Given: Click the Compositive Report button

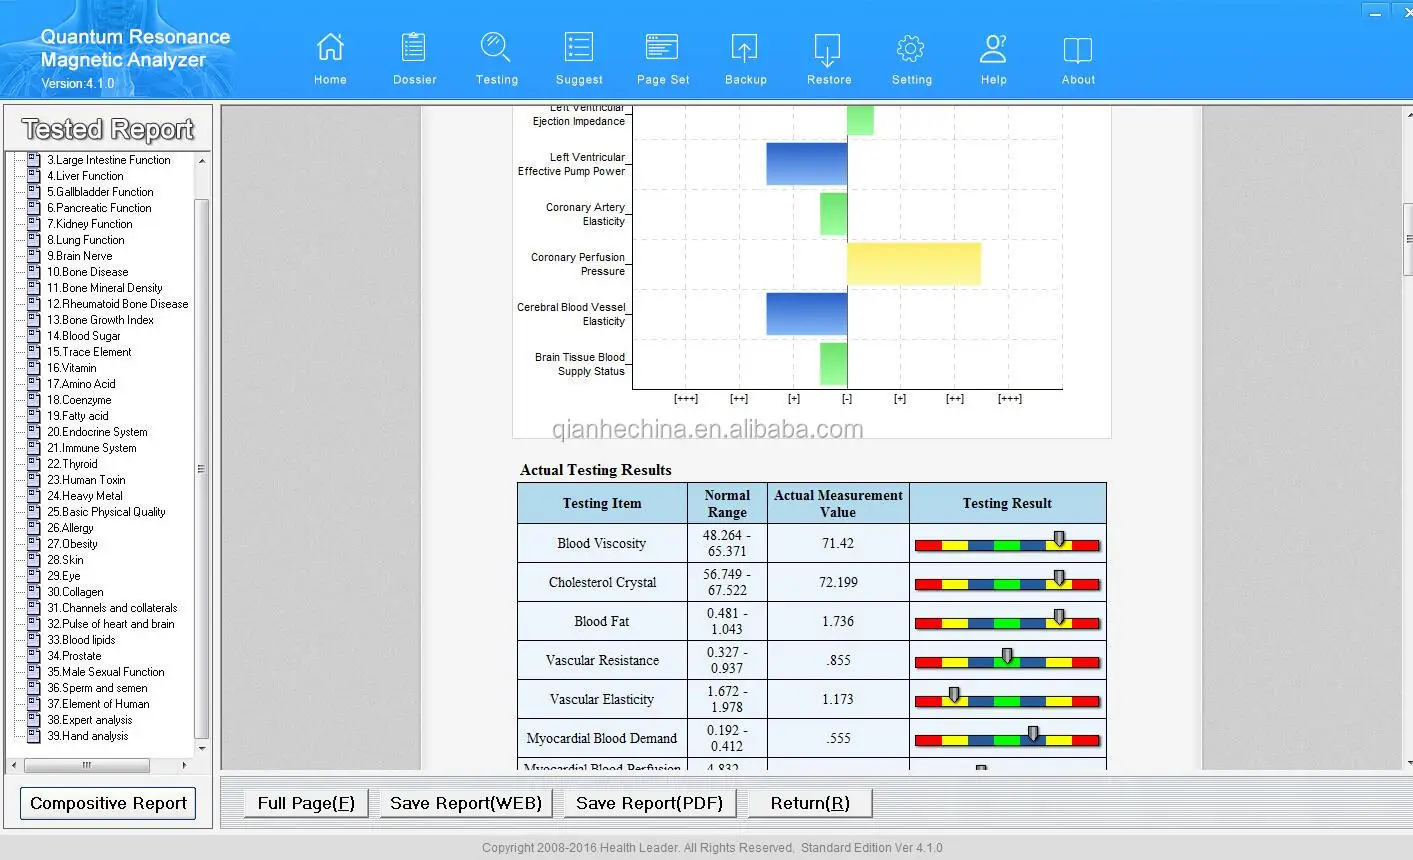Looking at the screenshot, I should click(x=108, y=803).
